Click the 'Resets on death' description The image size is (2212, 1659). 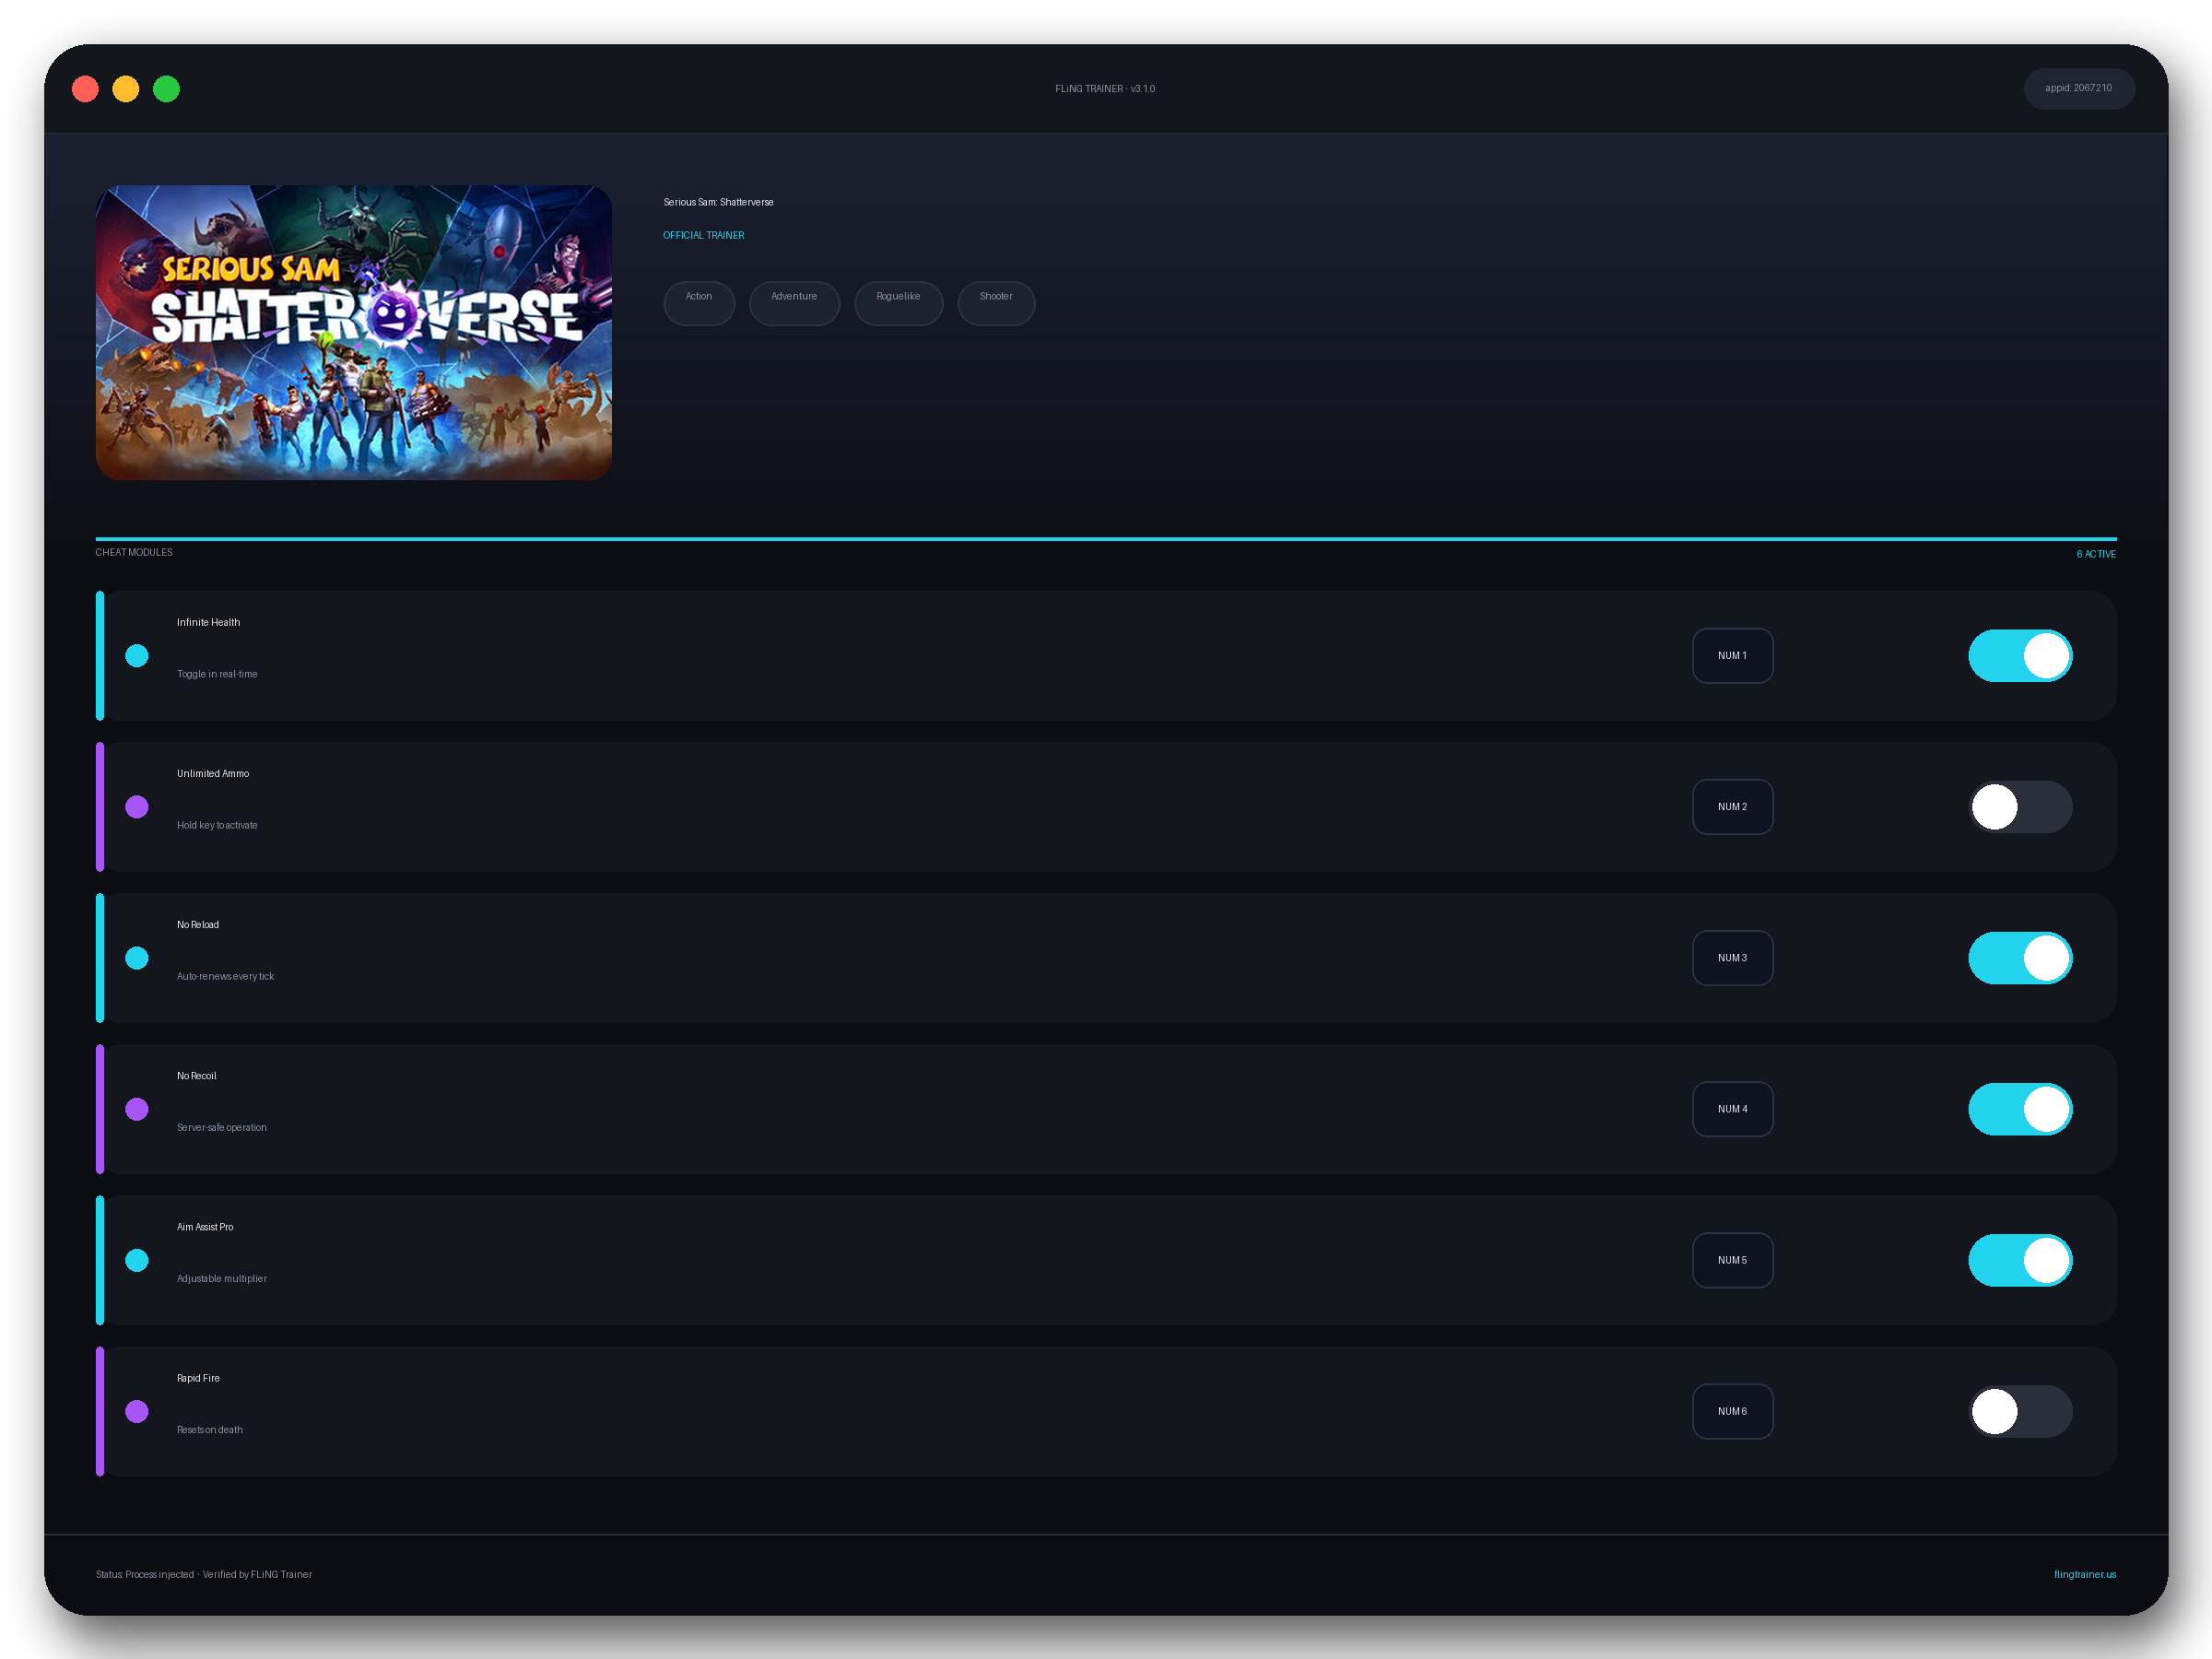[210, 1430]
